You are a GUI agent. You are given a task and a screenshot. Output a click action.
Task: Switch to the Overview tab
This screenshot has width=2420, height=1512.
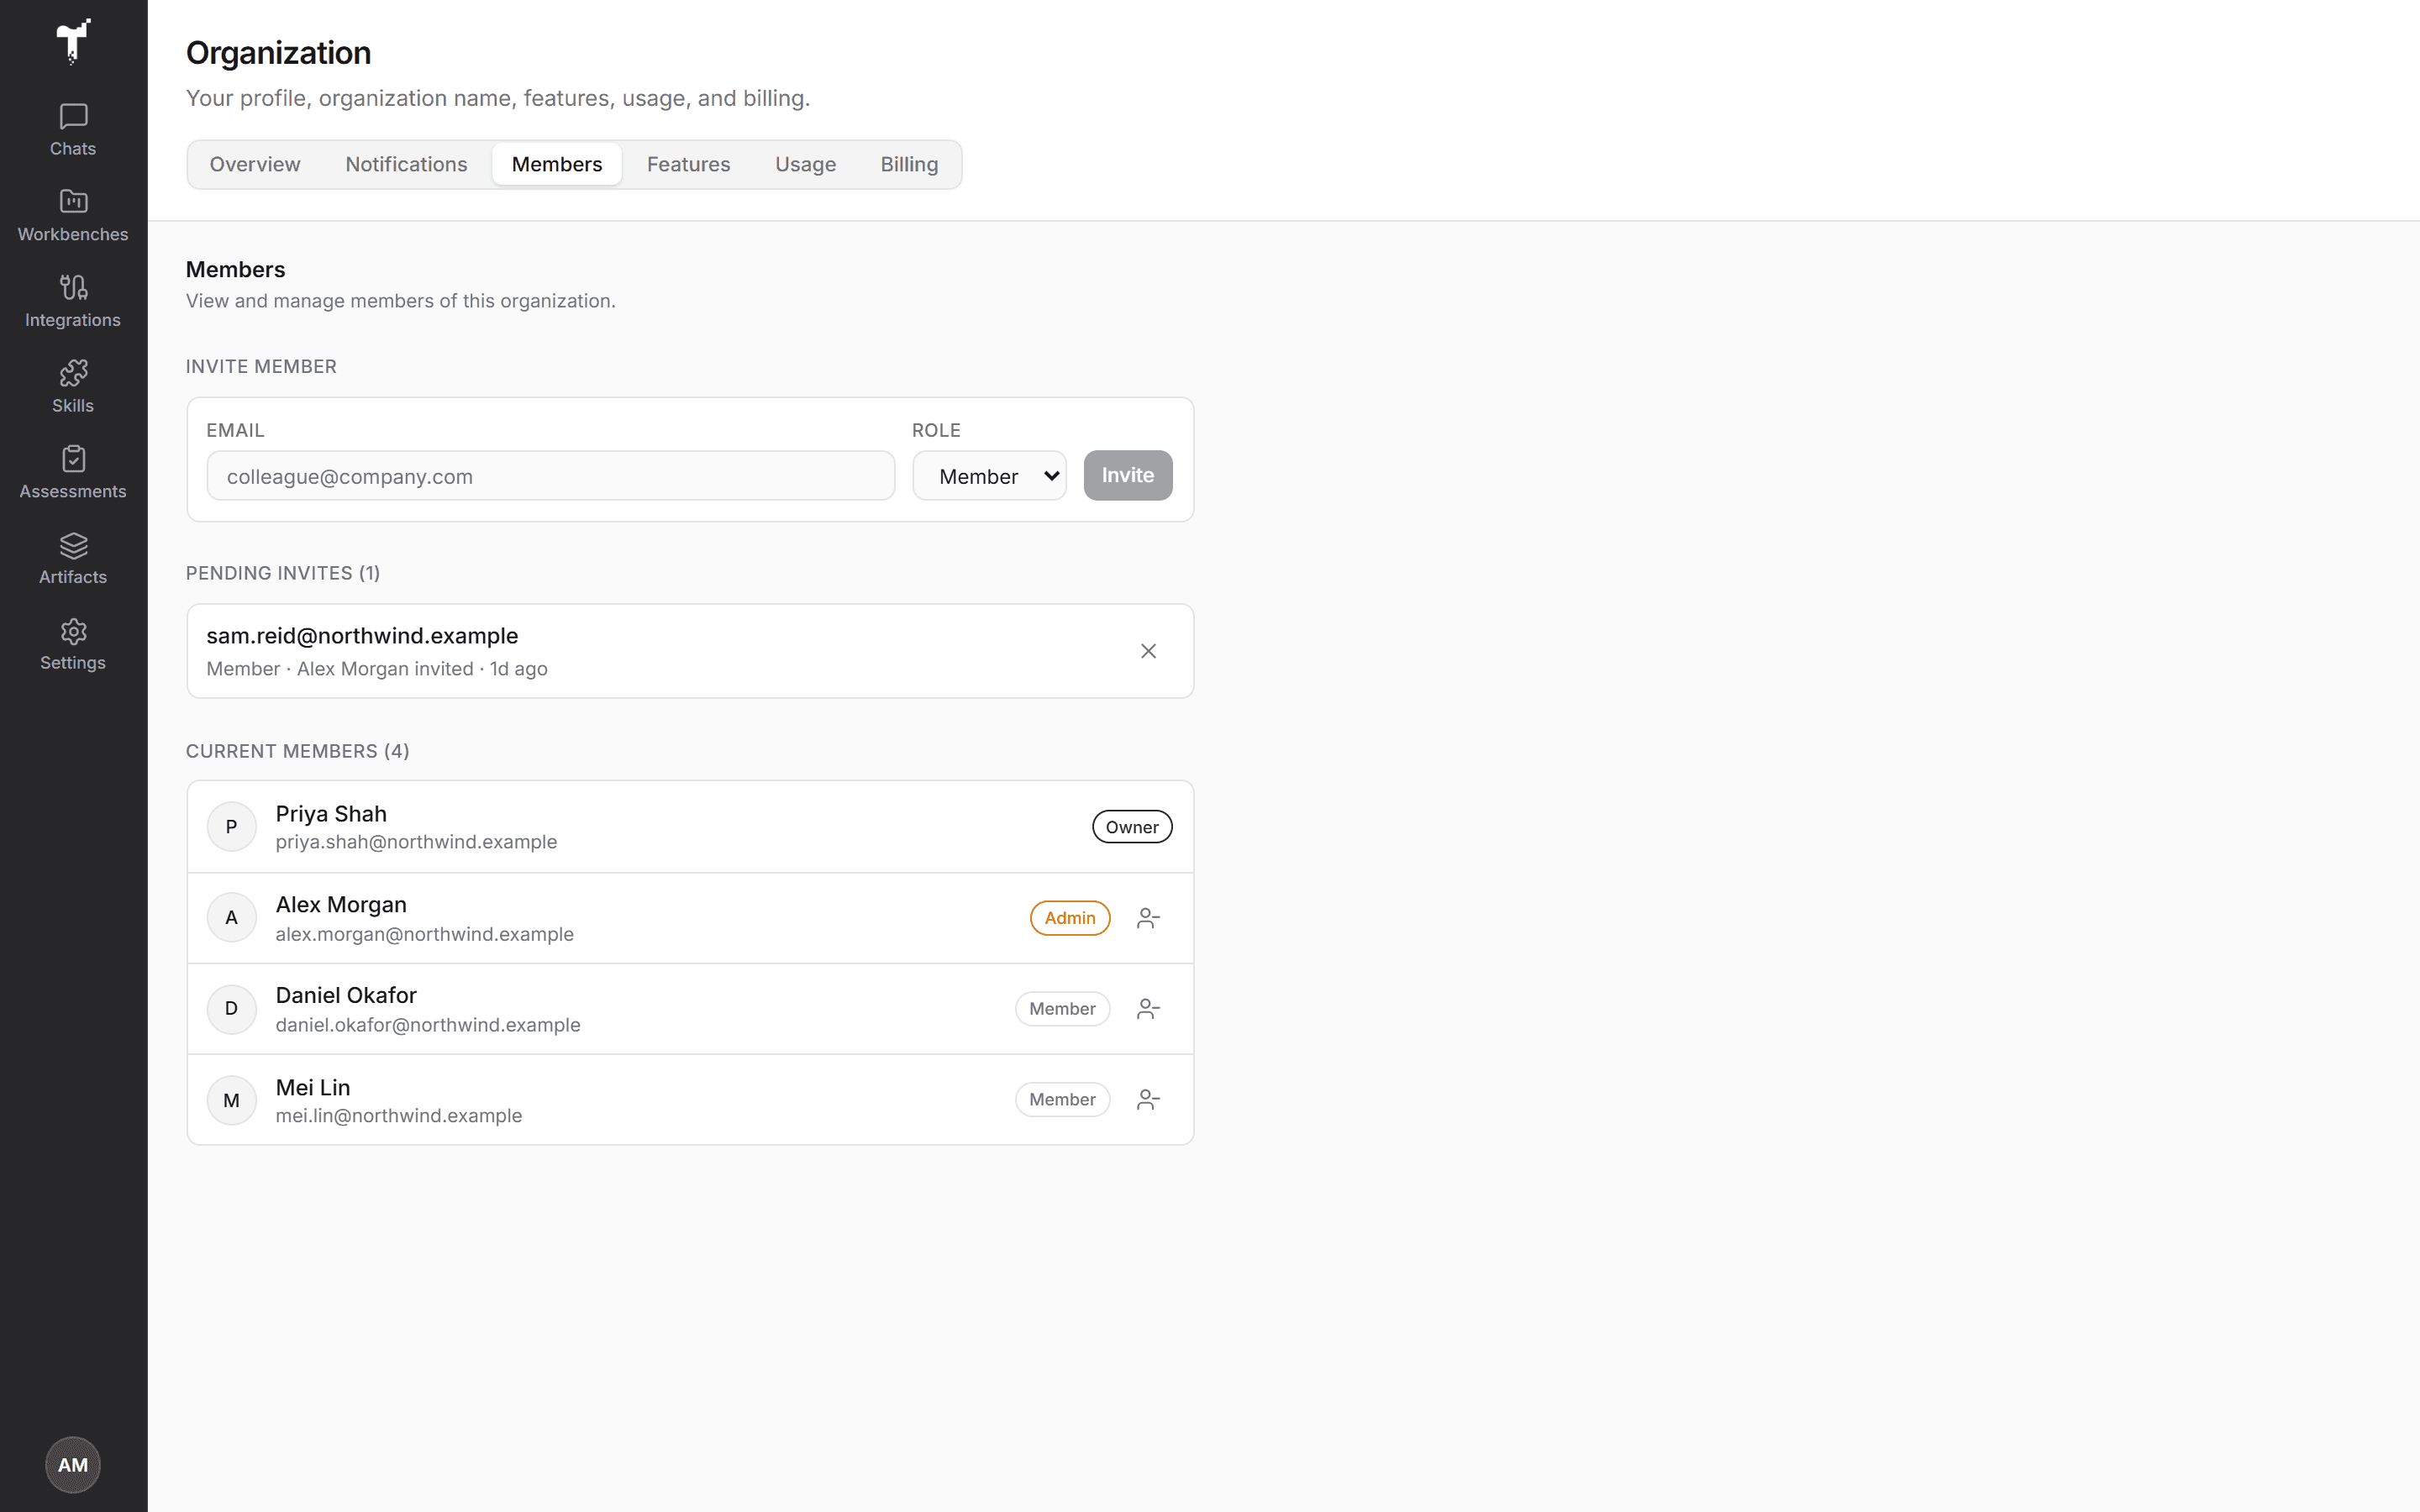click(255, 164)
